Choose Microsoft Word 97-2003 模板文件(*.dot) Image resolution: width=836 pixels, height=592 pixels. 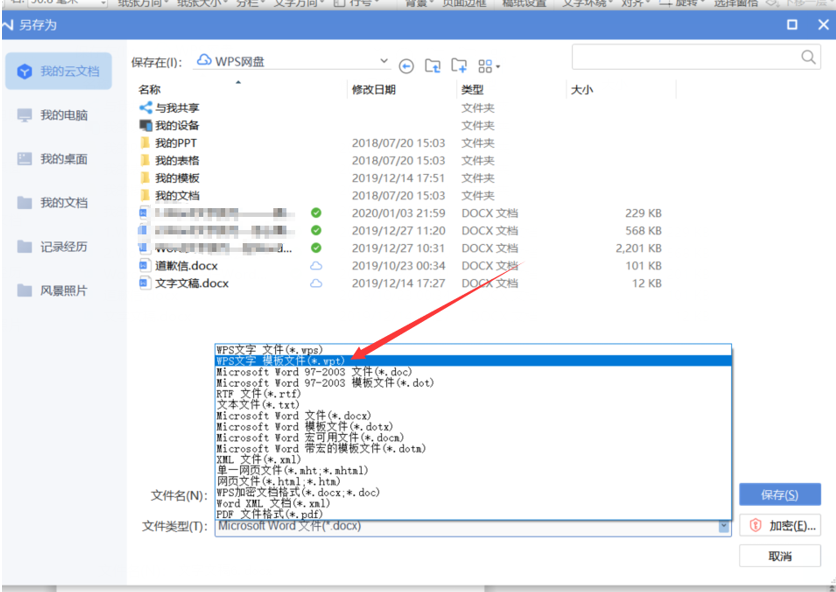pos(473,383)
